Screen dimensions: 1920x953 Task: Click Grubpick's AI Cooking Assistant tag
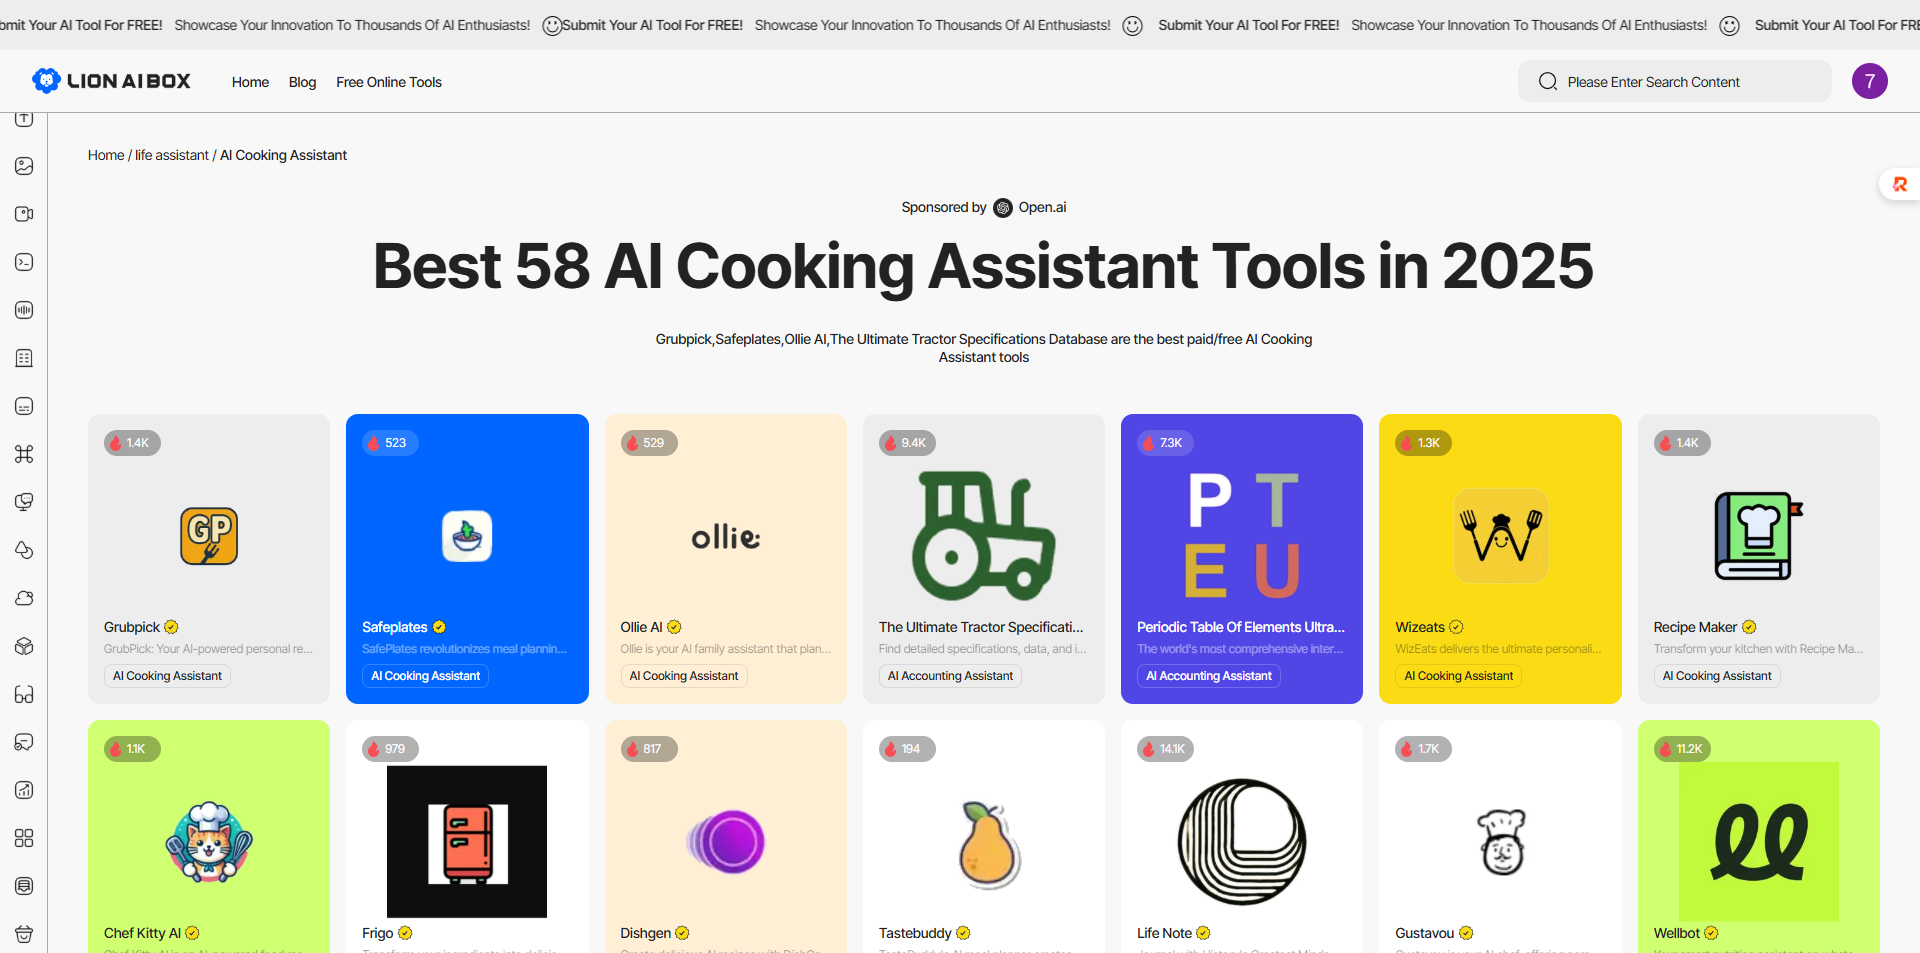point(167,676)
